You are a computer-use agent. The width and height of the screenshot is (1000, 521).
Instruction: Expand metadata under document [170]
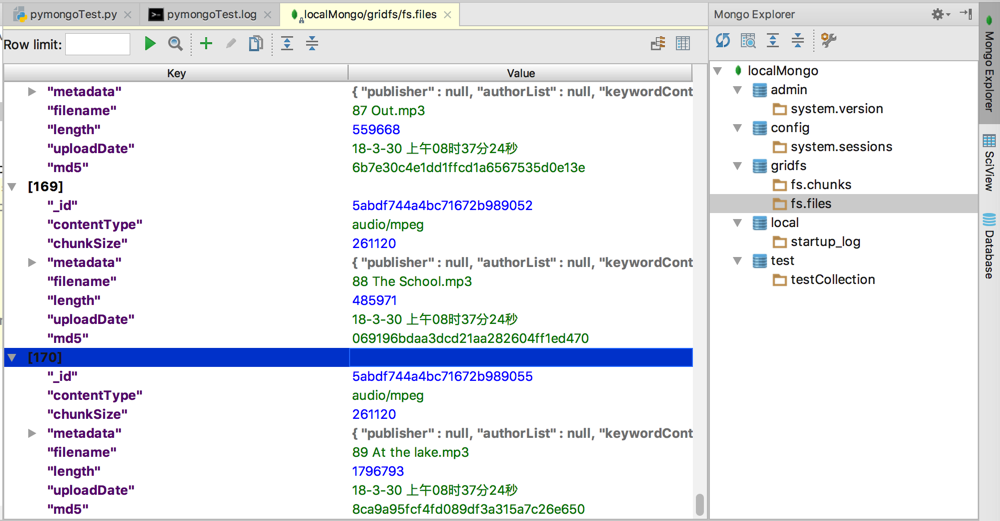coord(32,434)
